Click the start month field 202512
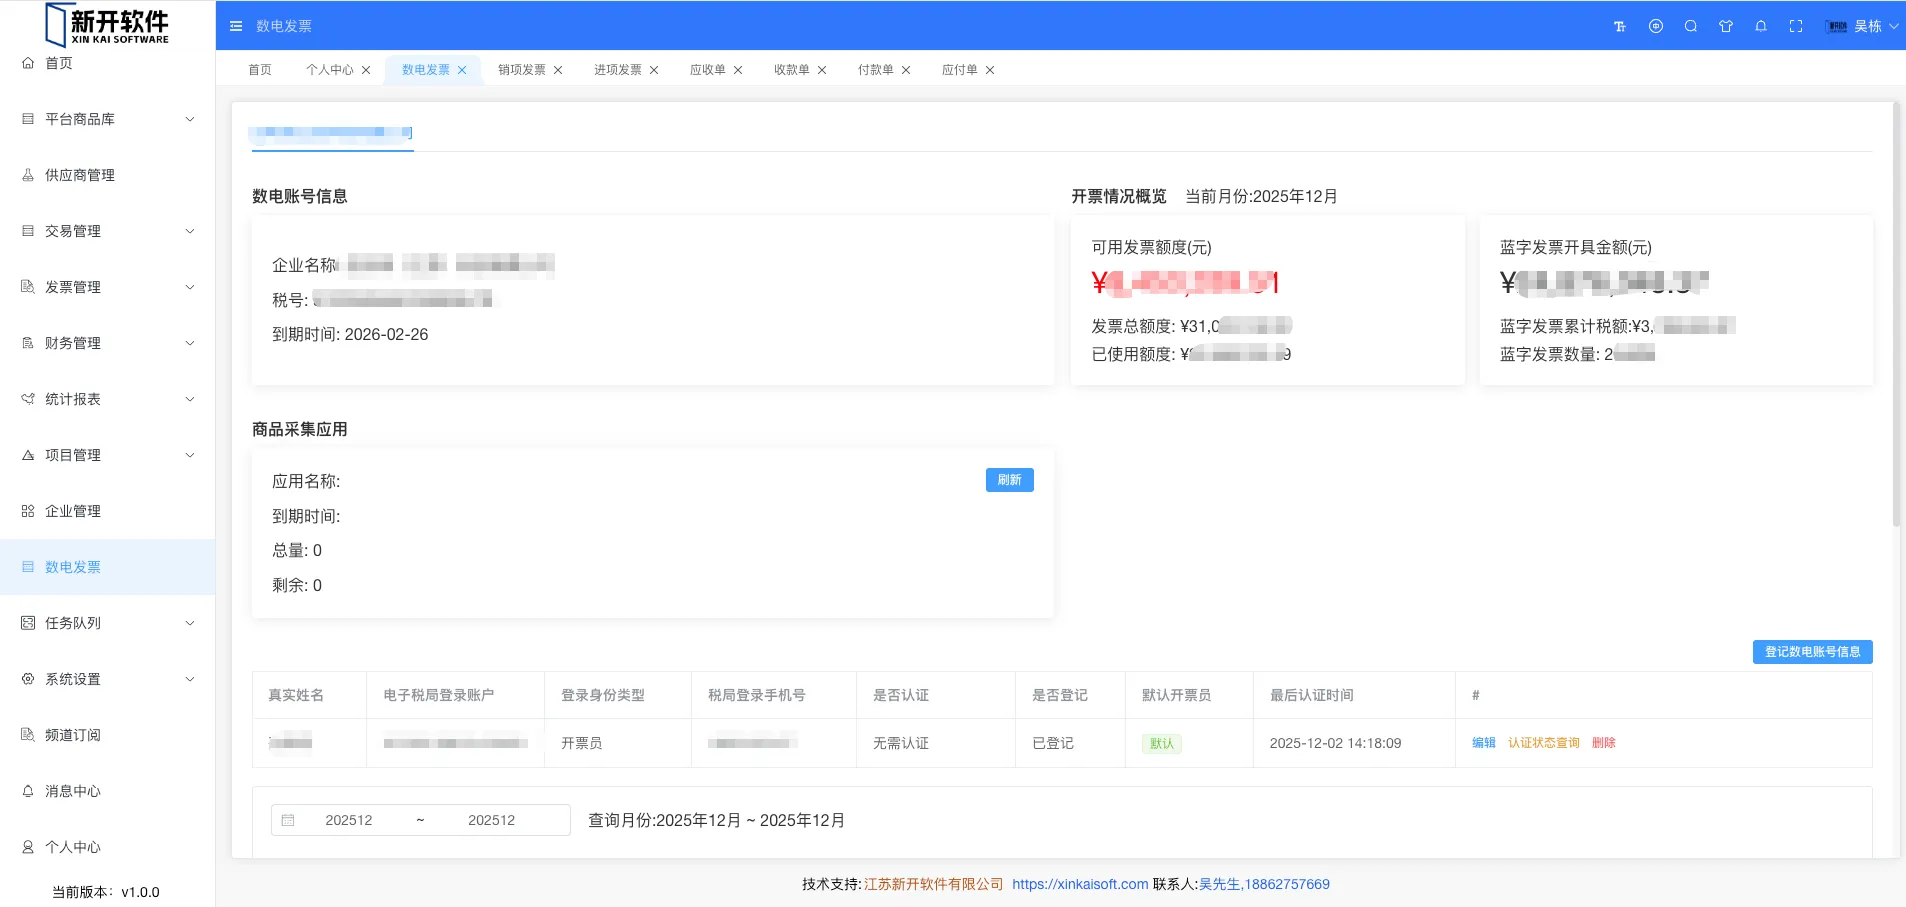Viewport: 1906px width, 907px height. click(348, 820)
